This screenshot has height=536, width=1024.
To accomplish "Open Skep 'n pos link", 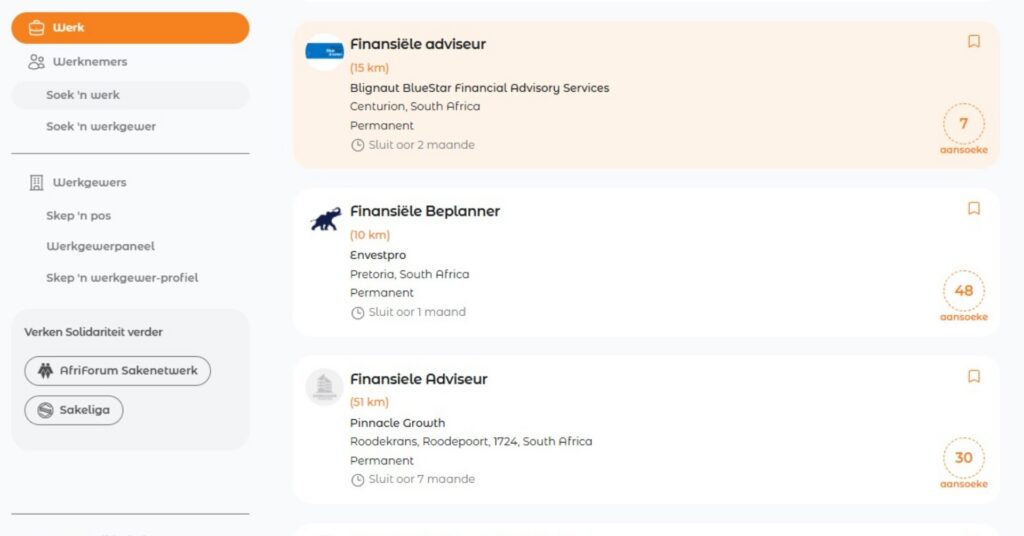I will click(78, 216).
